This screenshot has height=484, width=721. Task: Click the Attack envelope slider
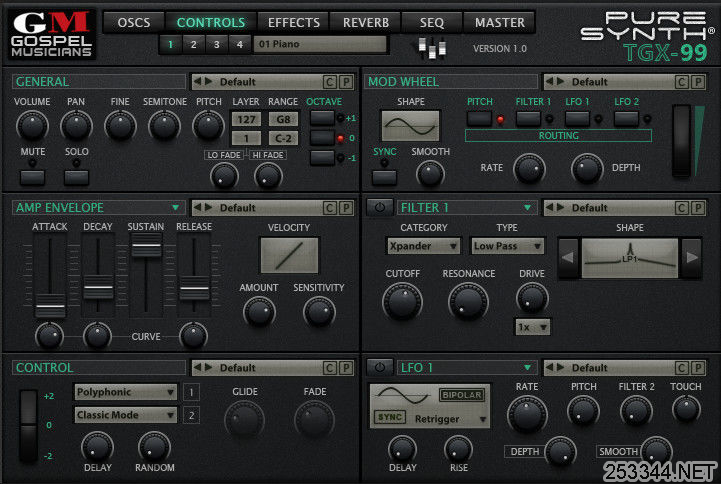[x=50, y=306]
